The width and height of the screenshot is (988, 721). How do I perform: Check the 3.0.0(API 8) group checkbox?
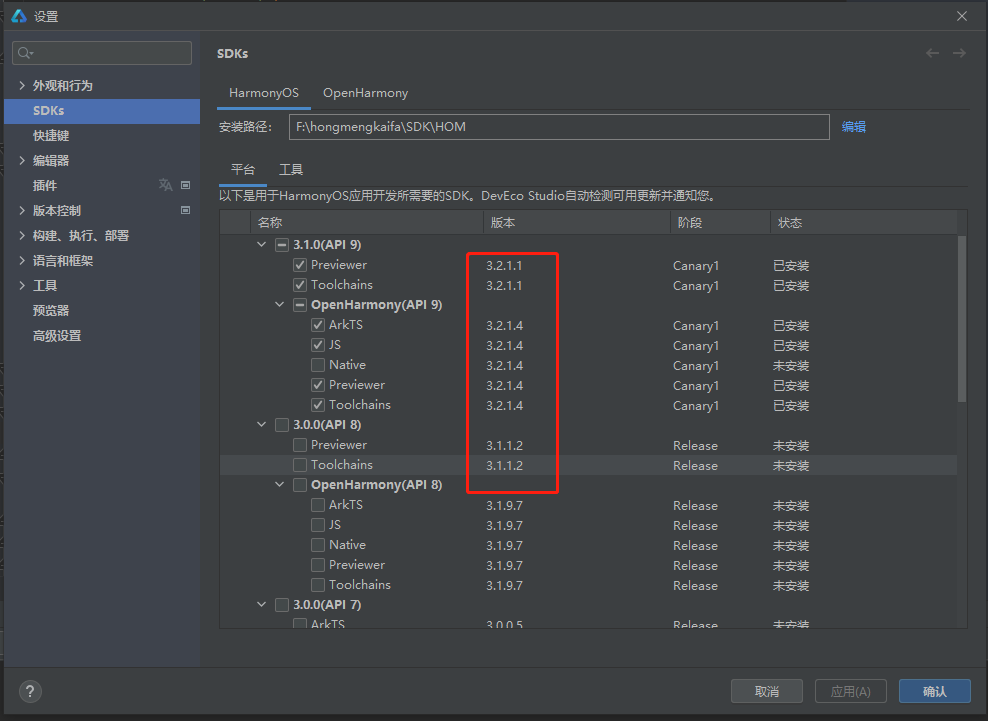click(282, 425)
